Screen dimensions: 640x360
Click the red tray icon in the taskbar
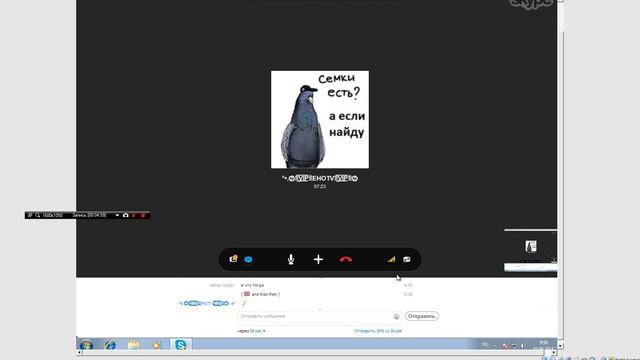pos(506,346)
